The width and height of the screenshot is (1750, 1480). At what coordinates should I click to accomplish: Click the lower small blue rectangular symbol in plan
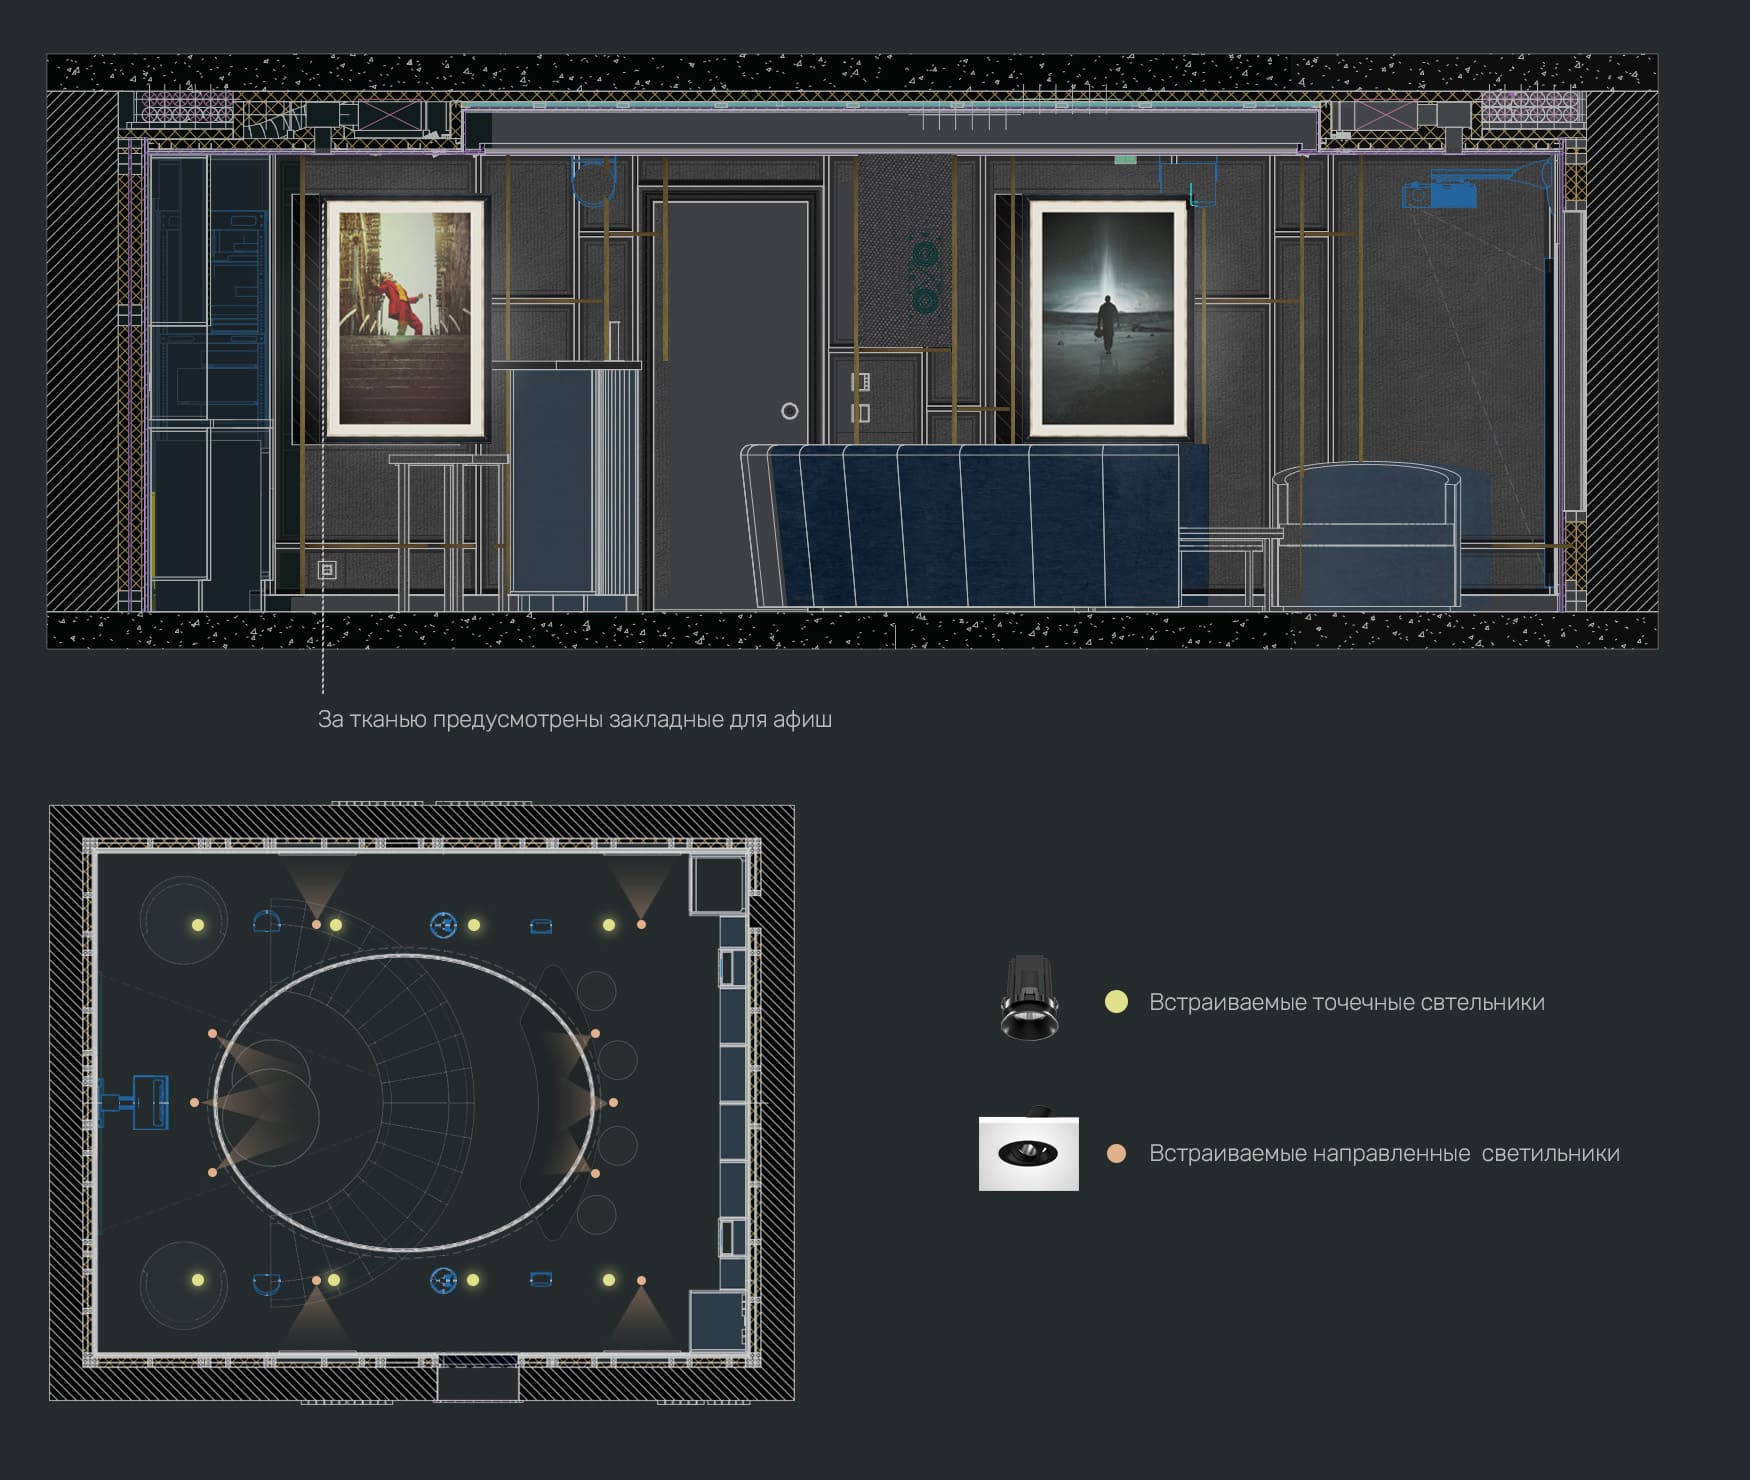tap(541, 1279)
